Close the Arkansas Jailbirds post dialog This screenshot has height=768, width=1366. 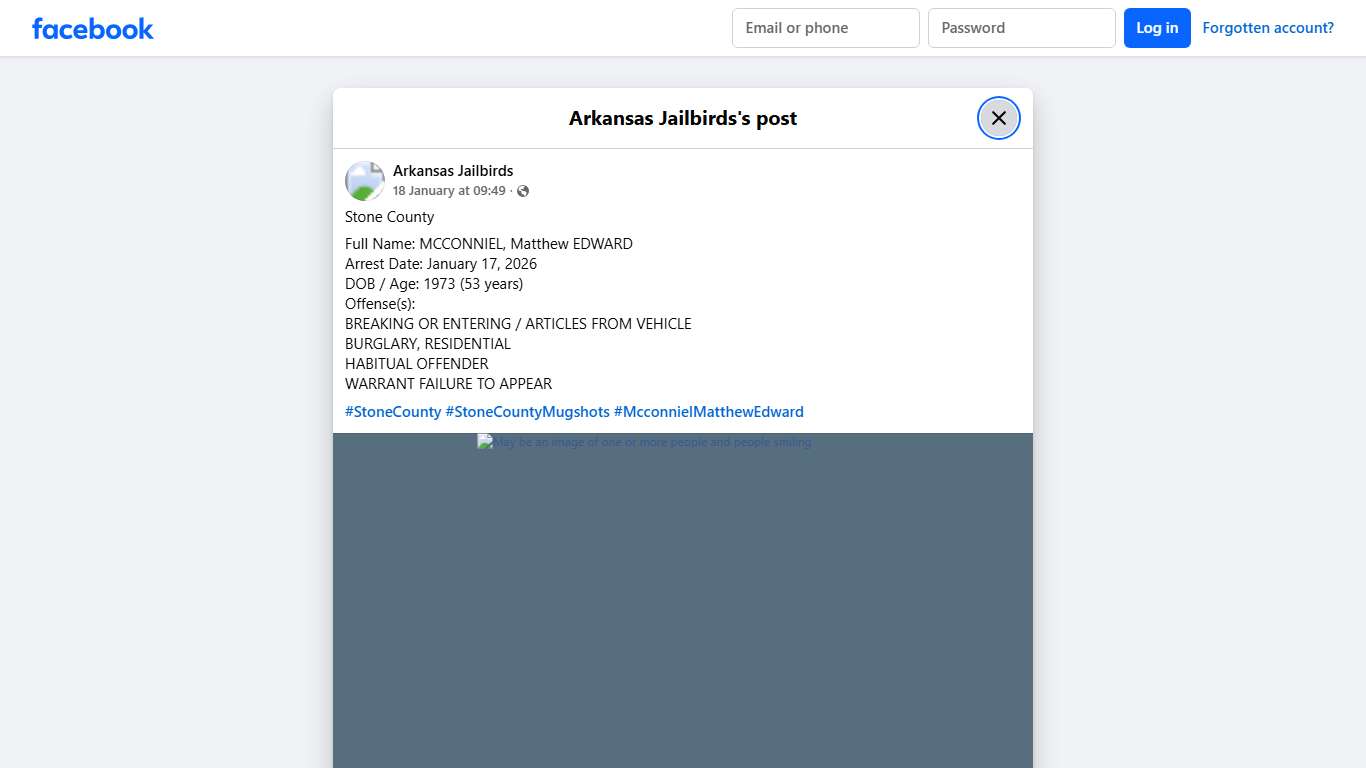pyautogui.click(x=998, y=118)
